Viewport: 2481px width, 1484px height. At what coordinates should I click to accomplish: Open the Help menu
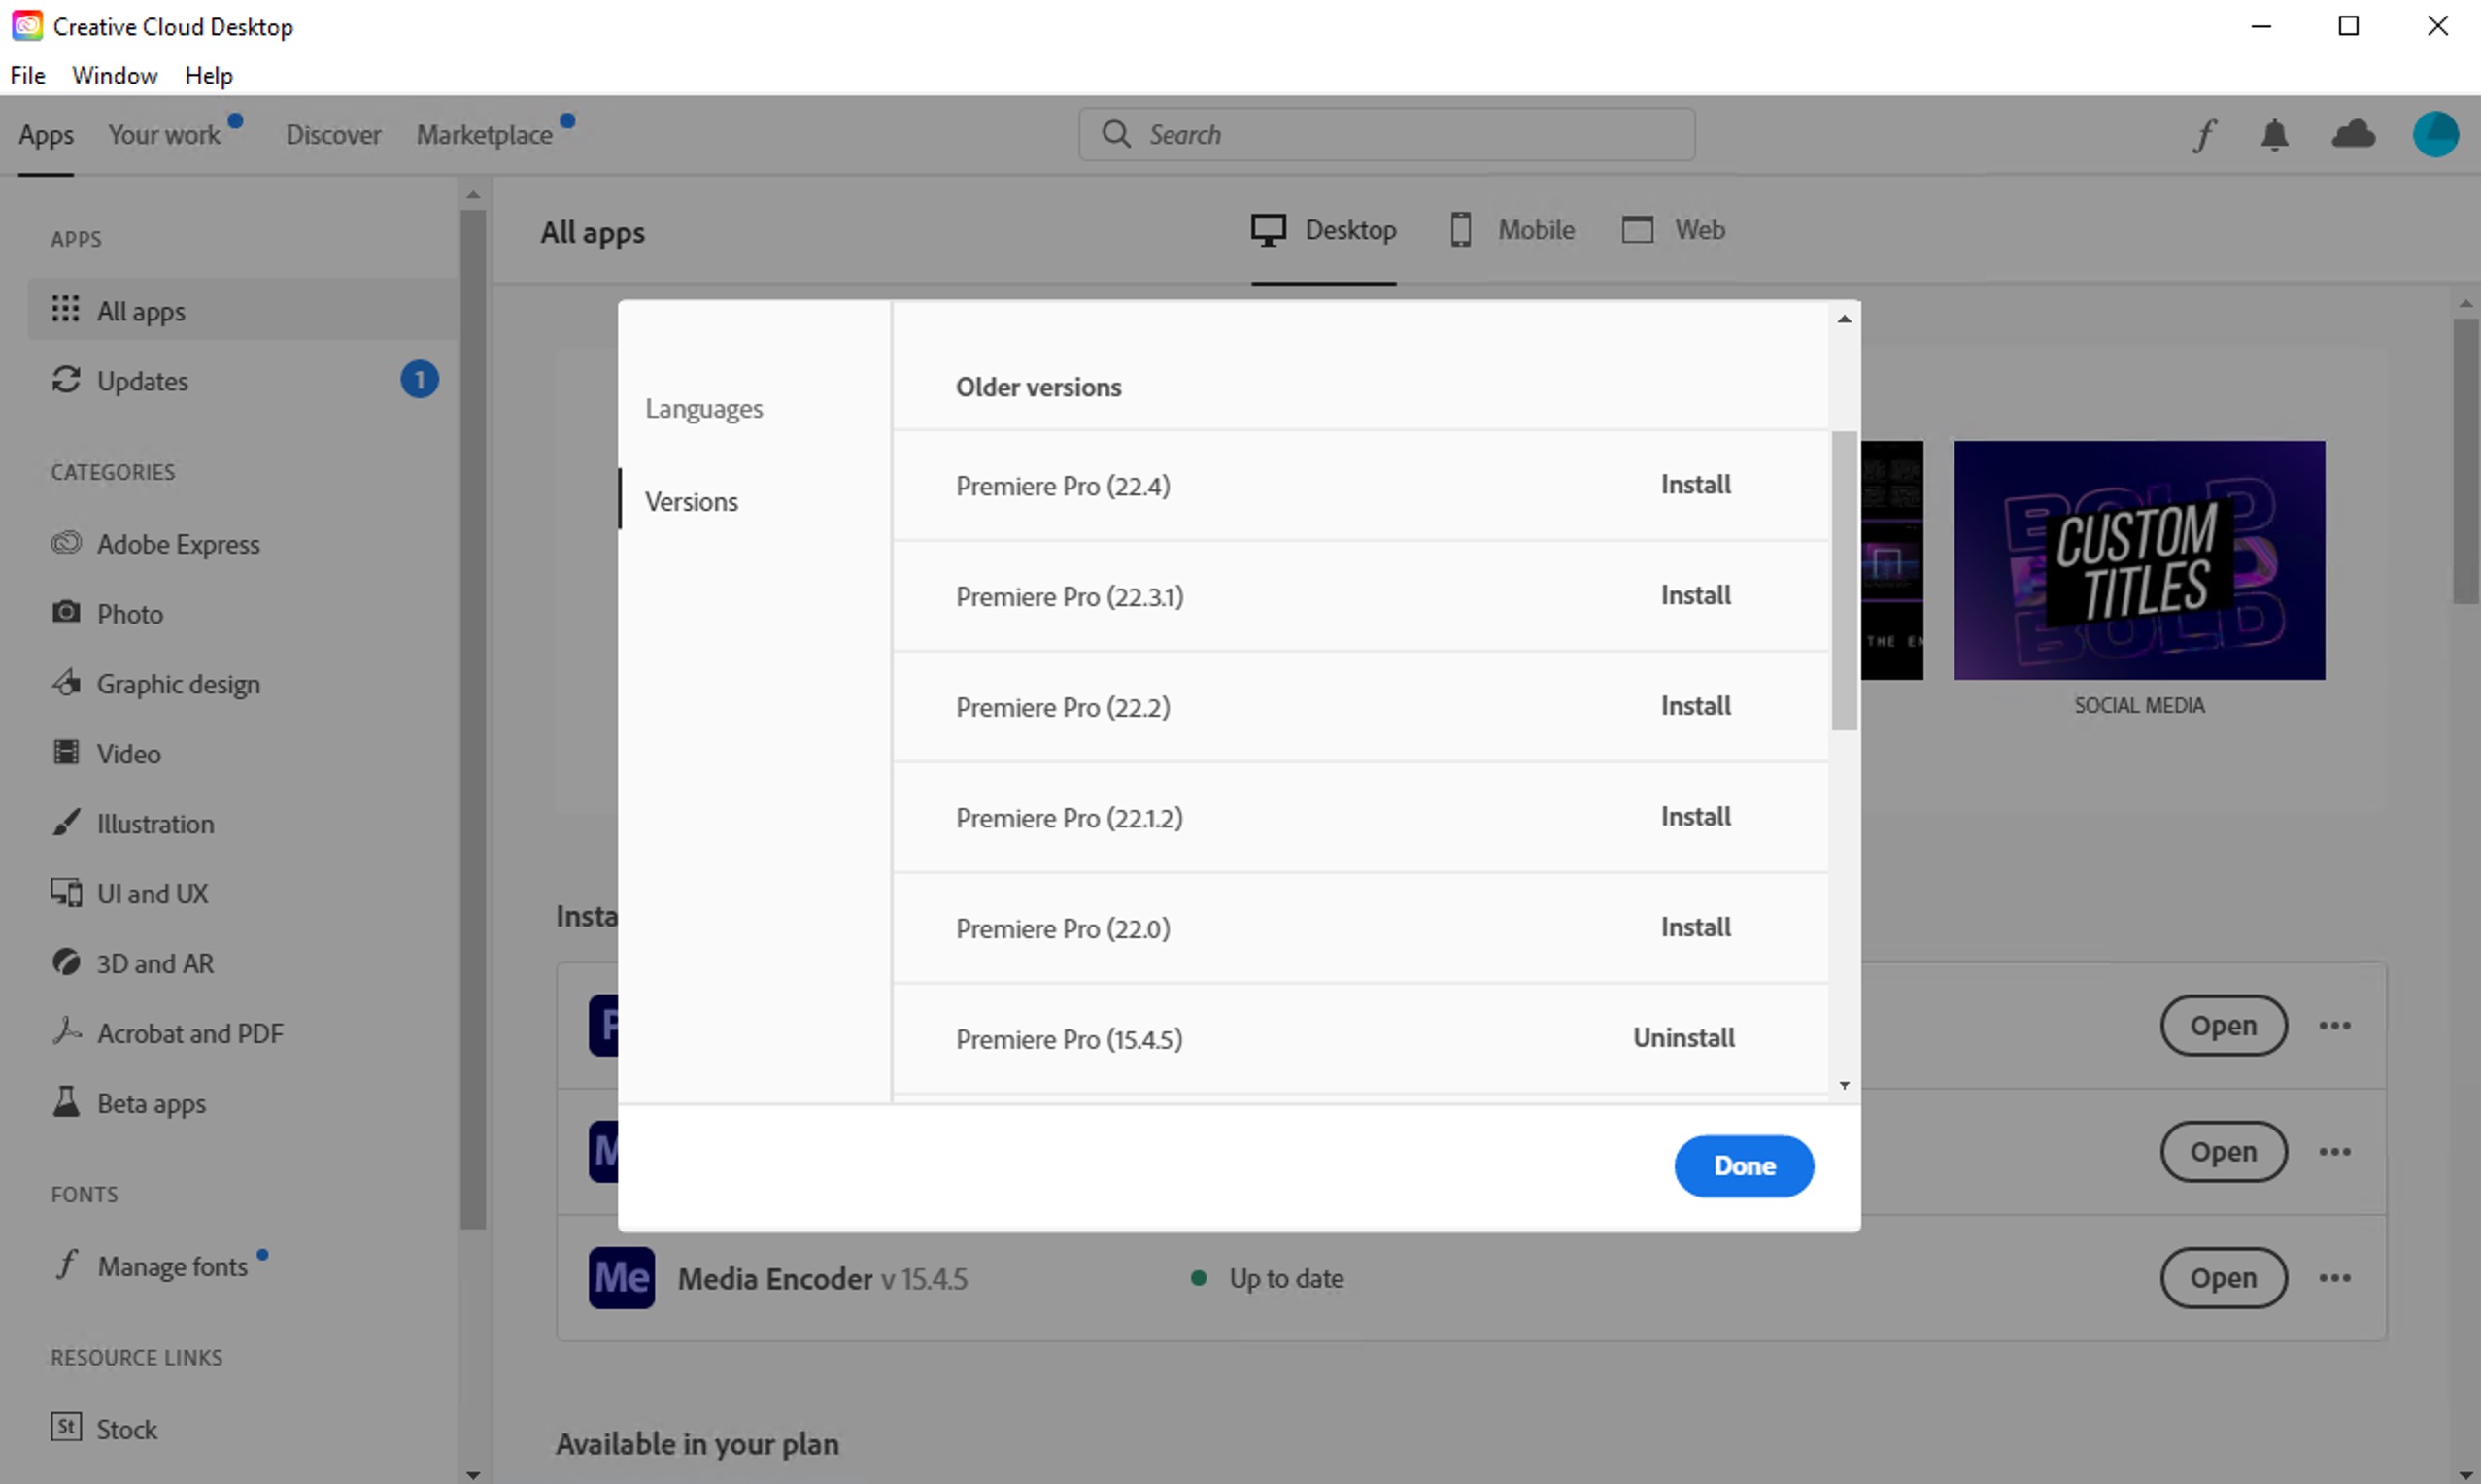(x=209, y=75)
